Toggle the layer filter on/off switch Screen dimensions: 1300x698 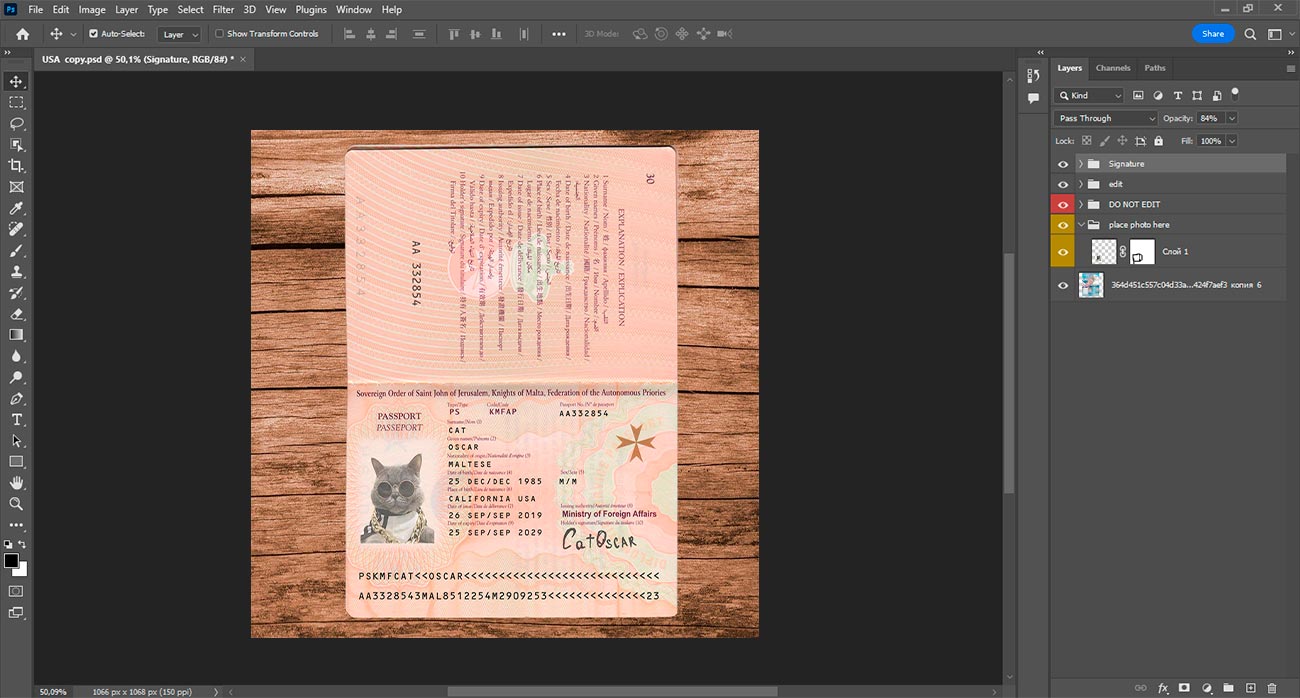point(1235,93)
